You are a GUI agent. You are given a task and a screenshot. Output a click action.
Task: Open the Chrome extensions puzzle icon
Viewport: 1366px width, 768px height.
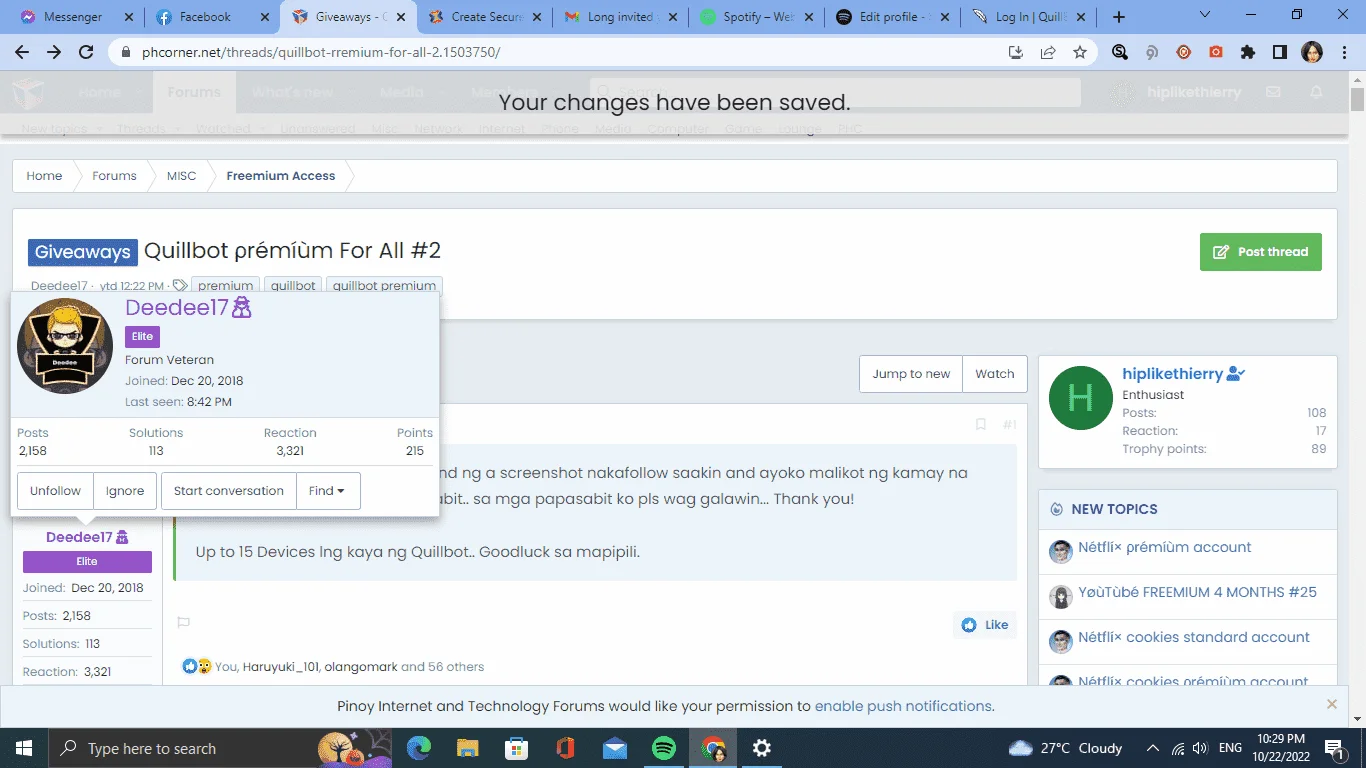(x=1247, y=52)
